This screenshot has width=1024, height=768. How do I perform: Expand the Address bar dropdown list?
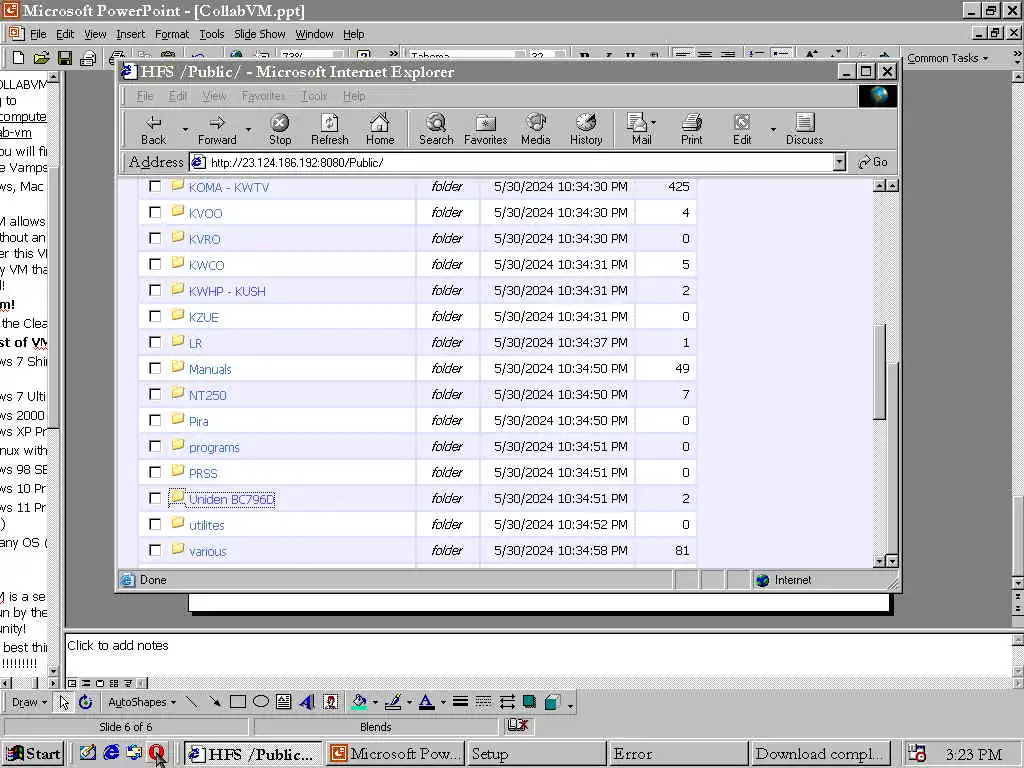839,162
